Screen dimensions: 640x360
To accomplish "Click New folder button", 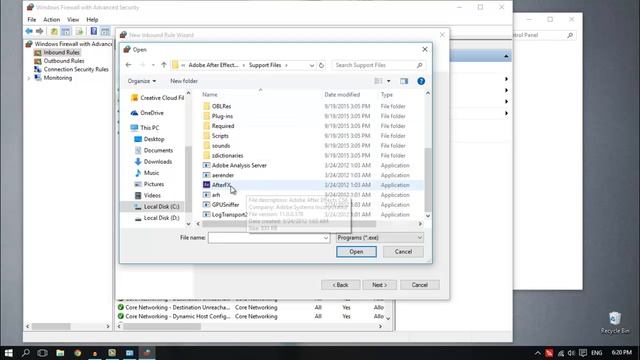I will (x=184, y=81).
